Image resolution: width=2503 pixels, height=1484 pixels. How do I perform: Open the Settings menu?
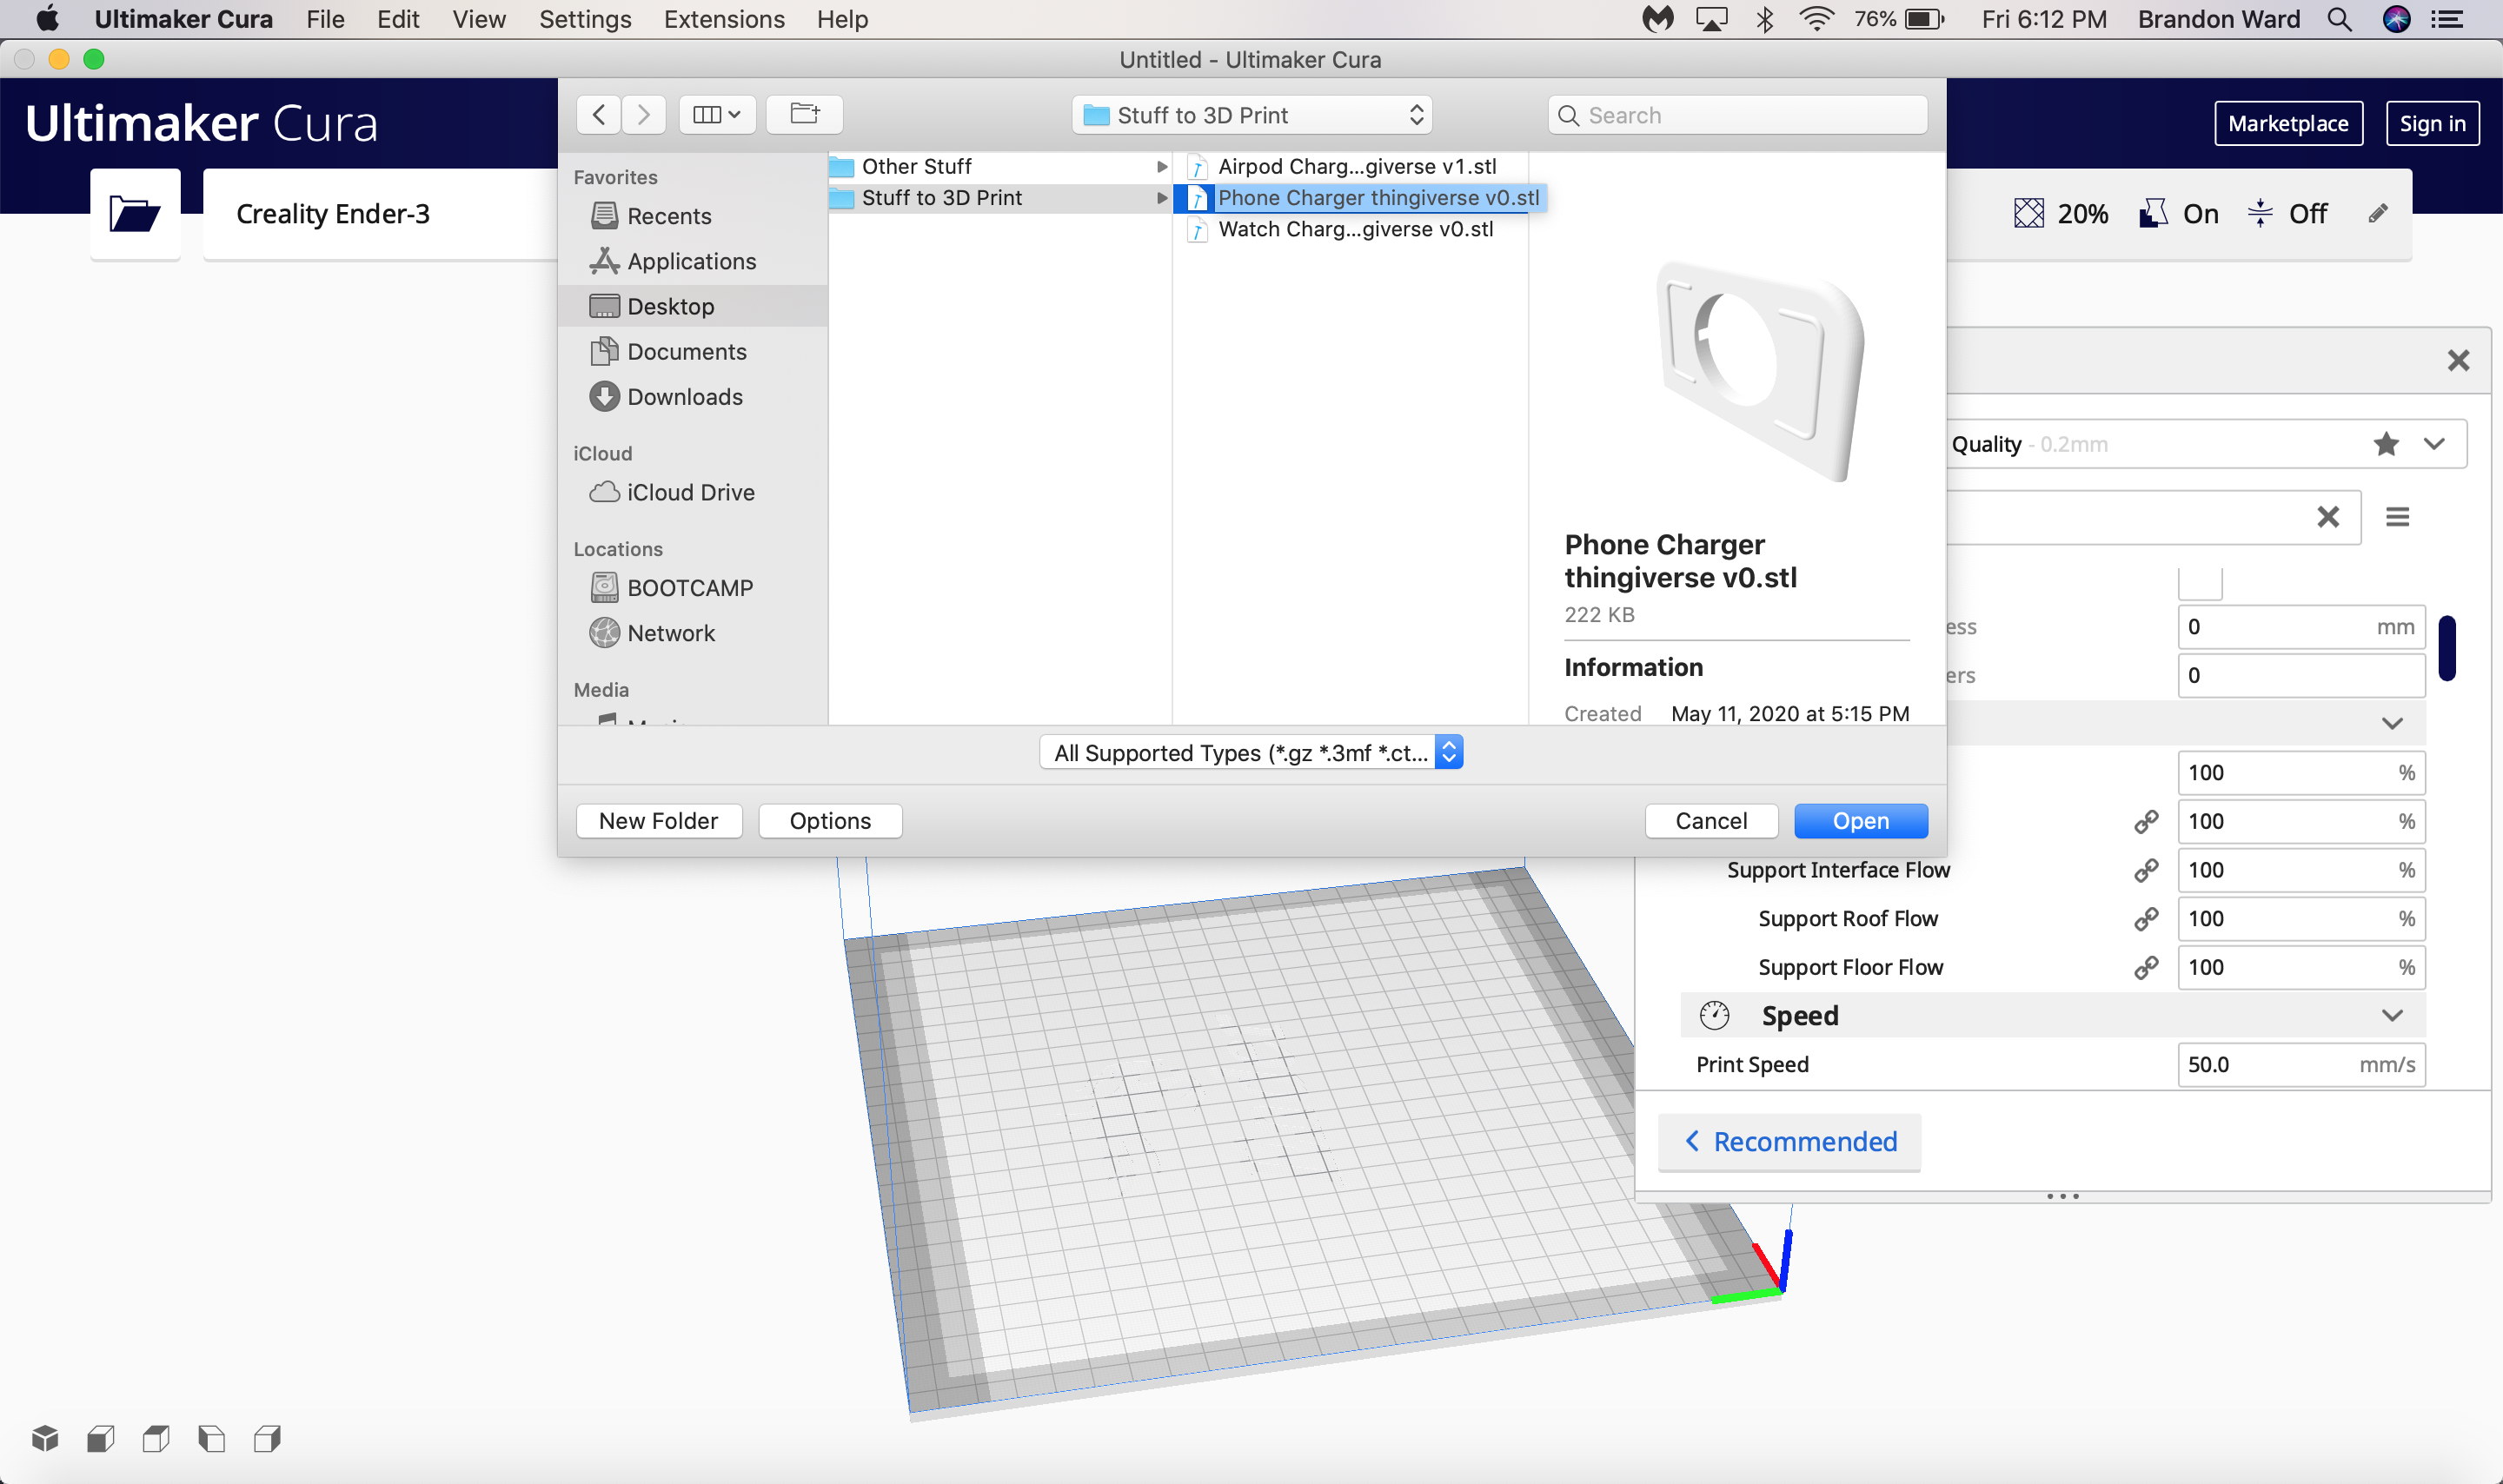[x=585, y=19]
